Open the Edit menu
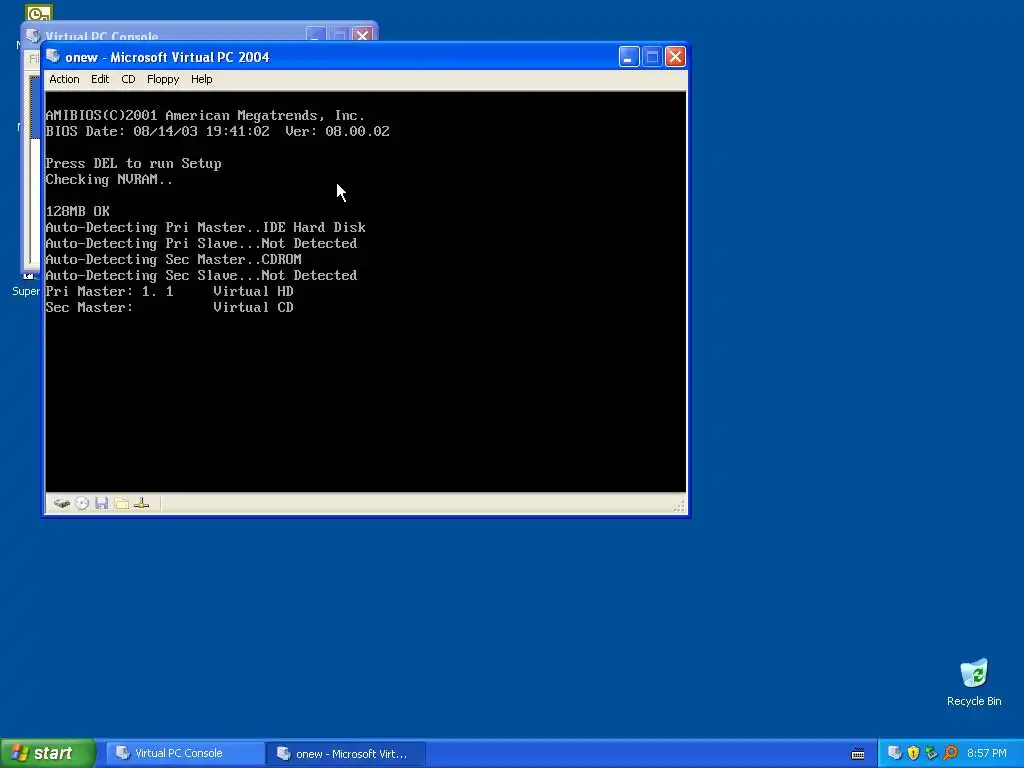Screen dimensions: 1024x768 click(100, 79)
